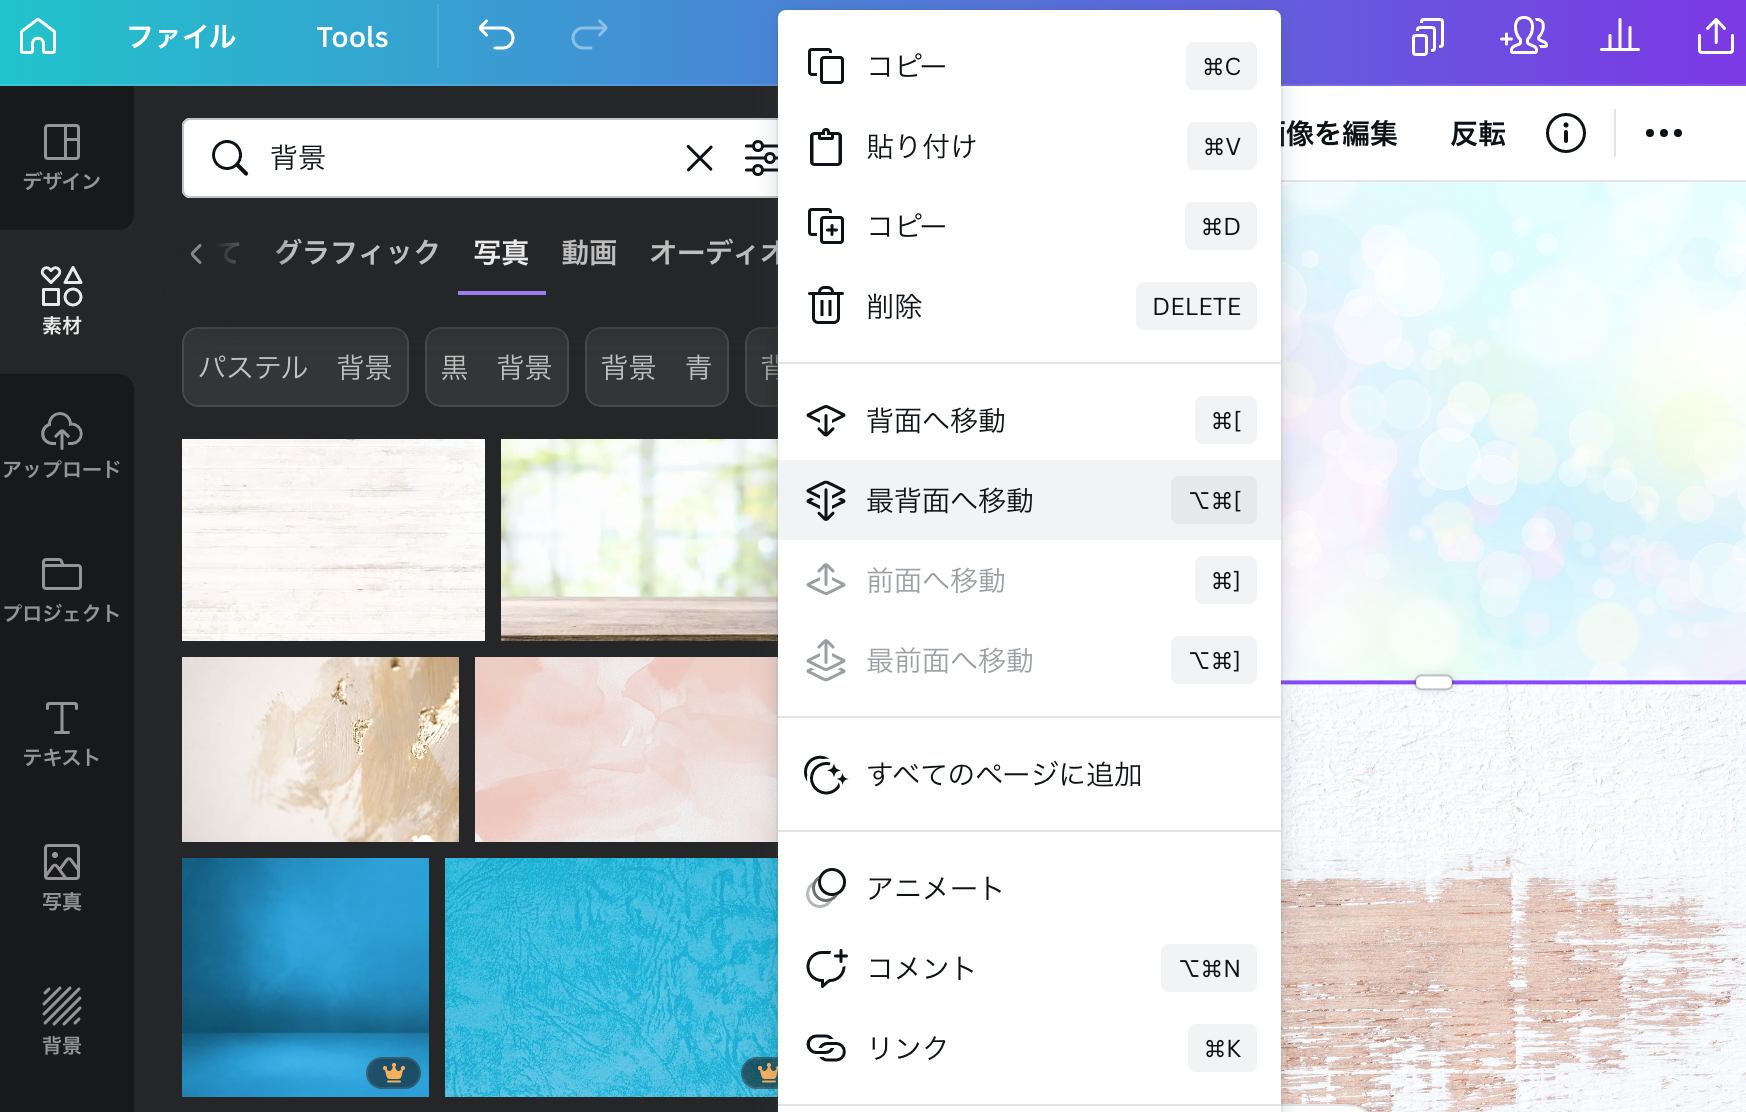Open the テキスト sidebar panel
Viewport: 1746px width, 1112px height.
coord(62,733)
